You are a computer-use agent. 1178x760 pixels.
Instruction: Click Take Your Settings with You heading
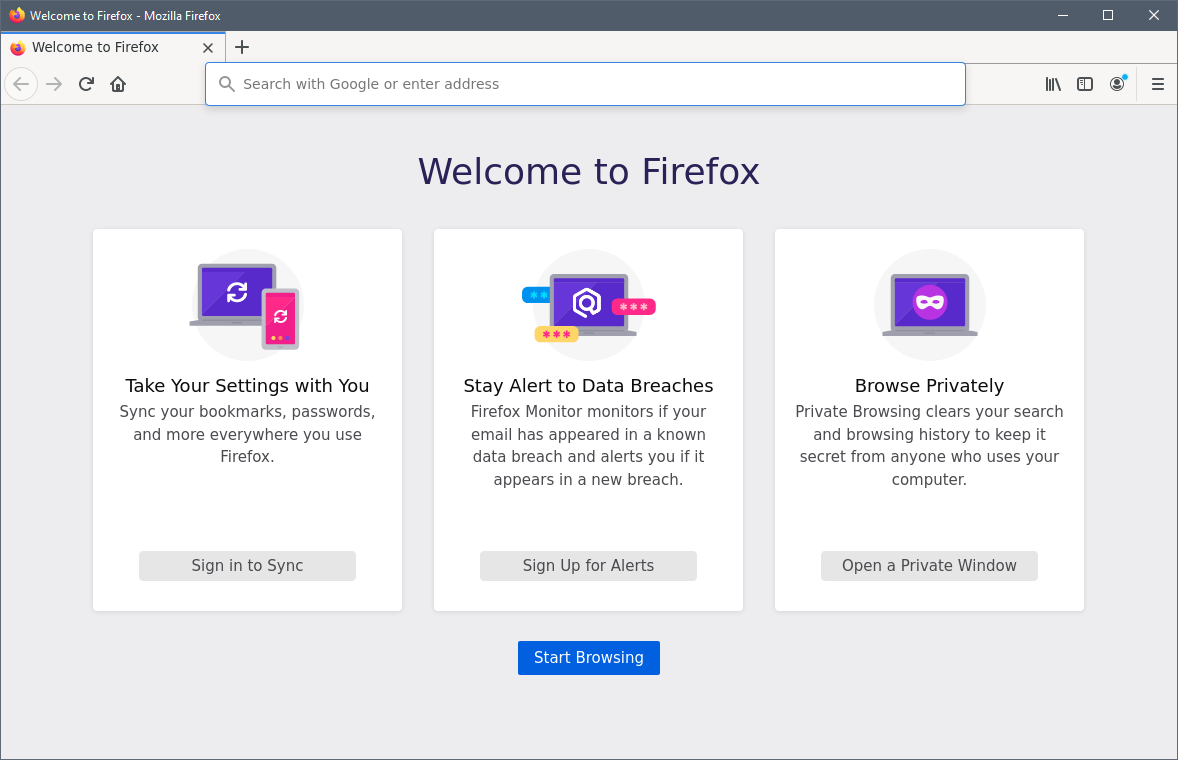click(247, 385)
